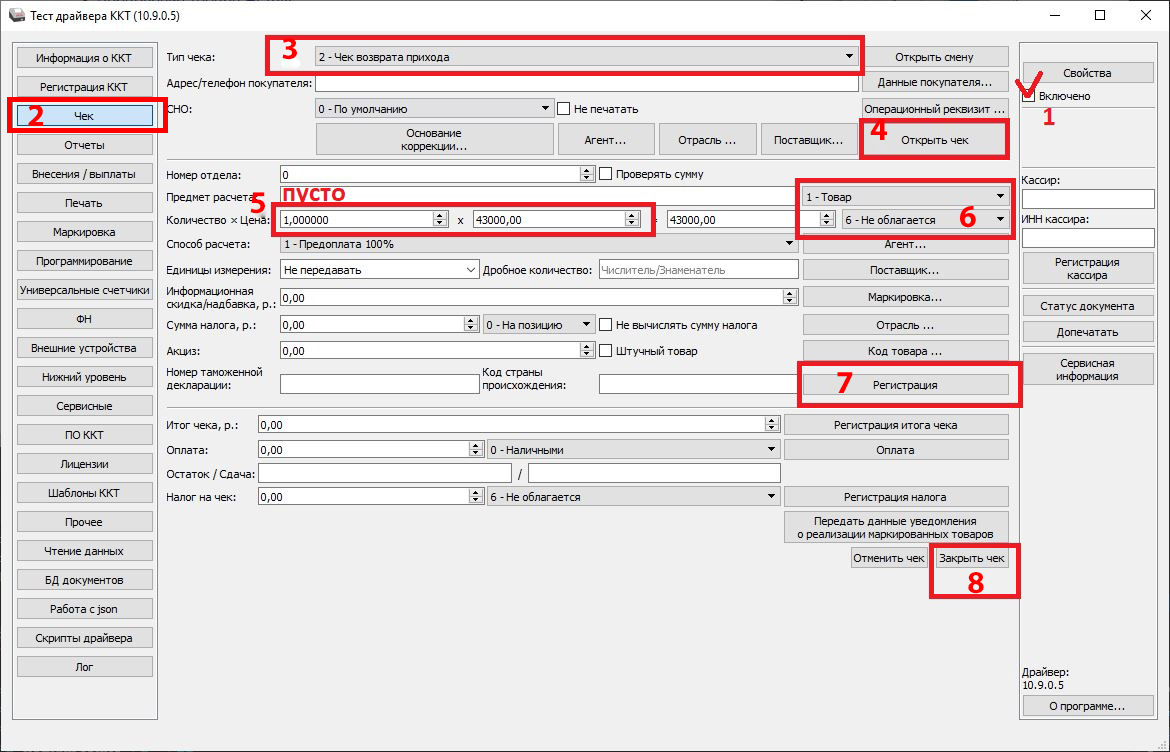Image resolution: width=1170 pixels, height=752 pixels.
Task: Switch to the Чек section
Action: click(x=85, y=116)
